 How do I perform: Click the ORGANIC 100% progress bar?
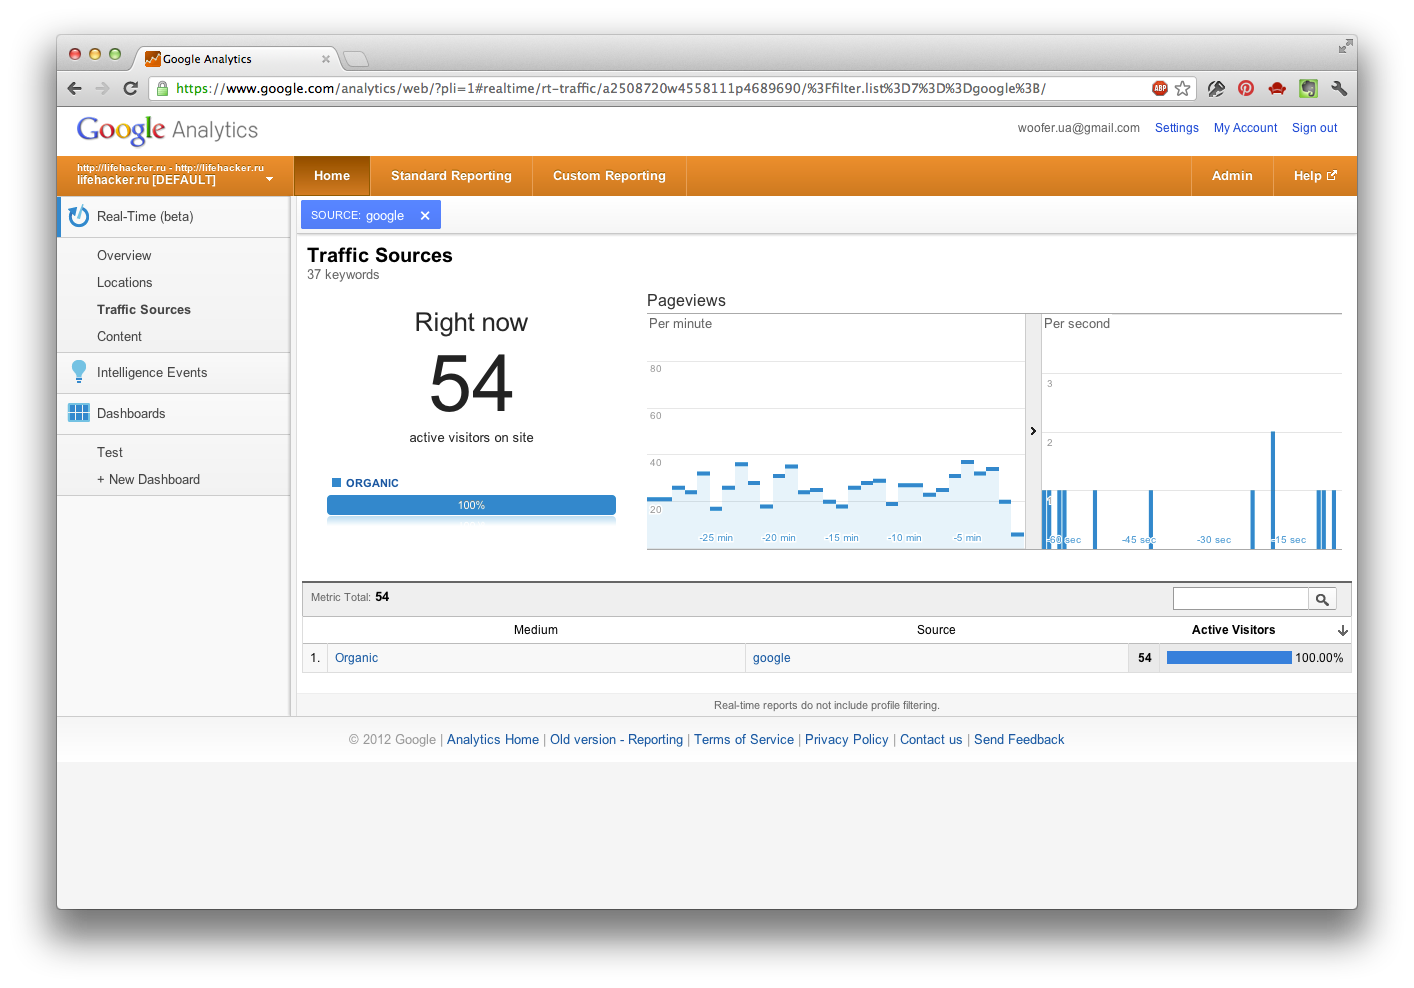pyautogui.click(x=471, y=505)
